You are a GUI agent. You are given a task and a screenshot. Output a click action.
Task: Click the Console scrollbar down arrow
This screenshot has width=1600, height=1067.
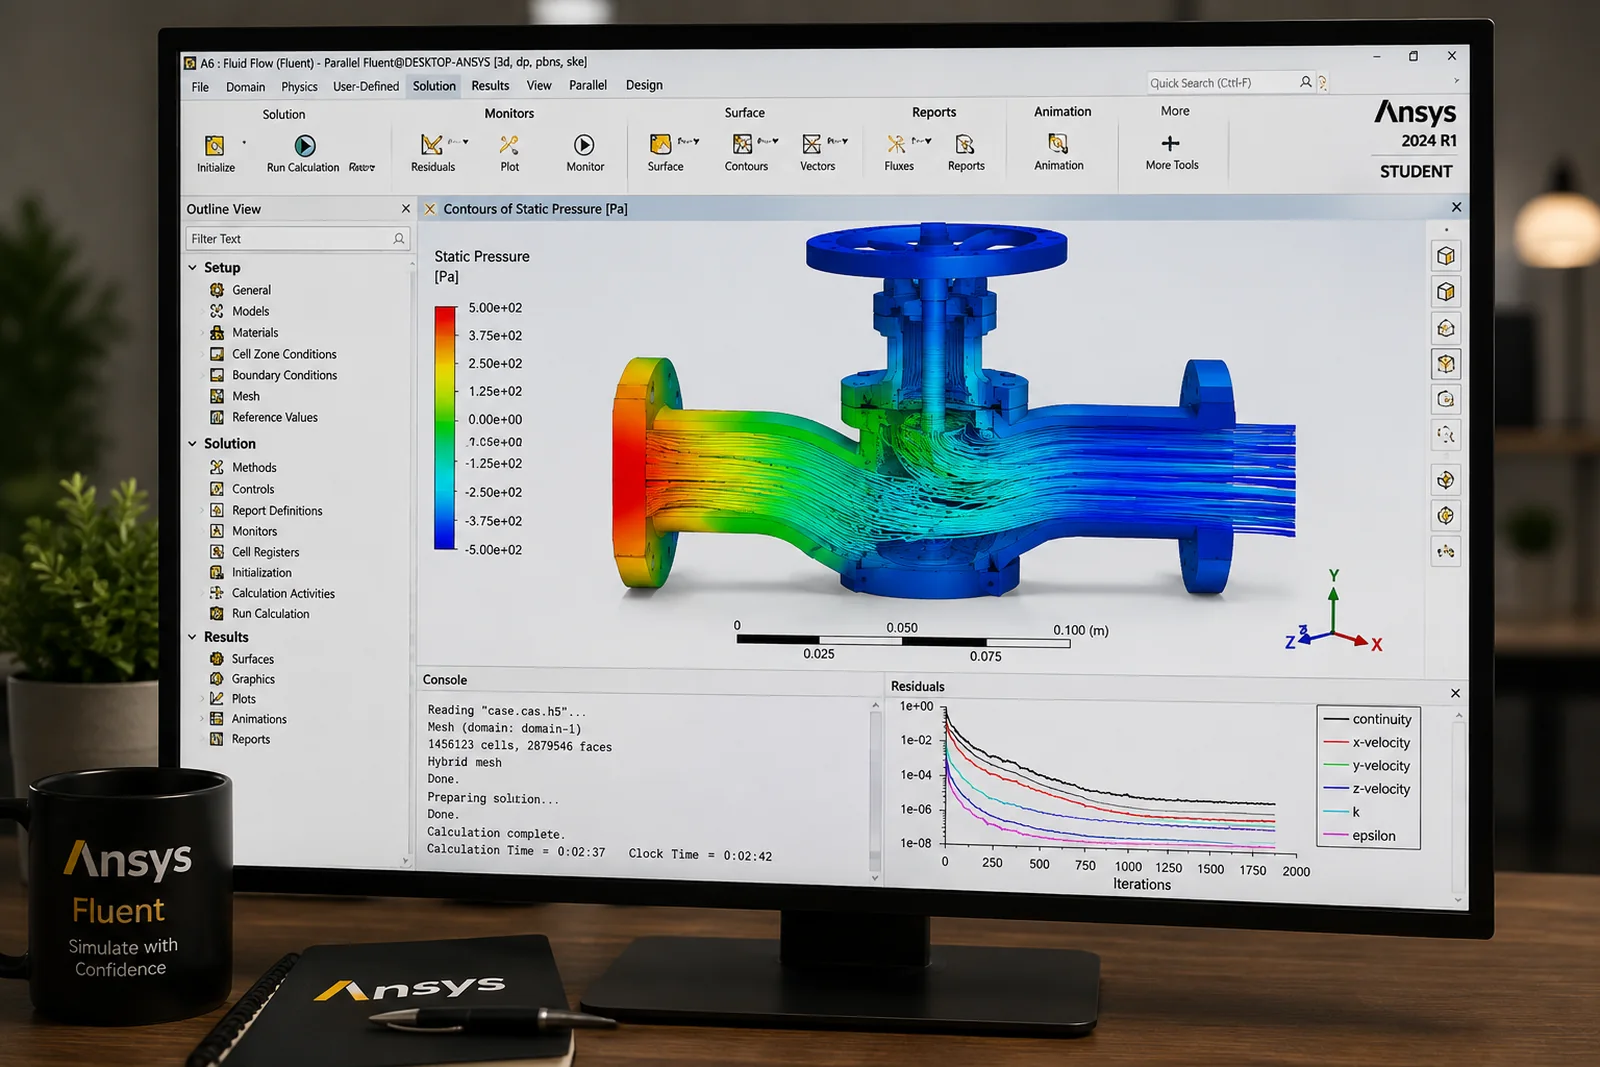pyautogui.click(x=875, y=878)
